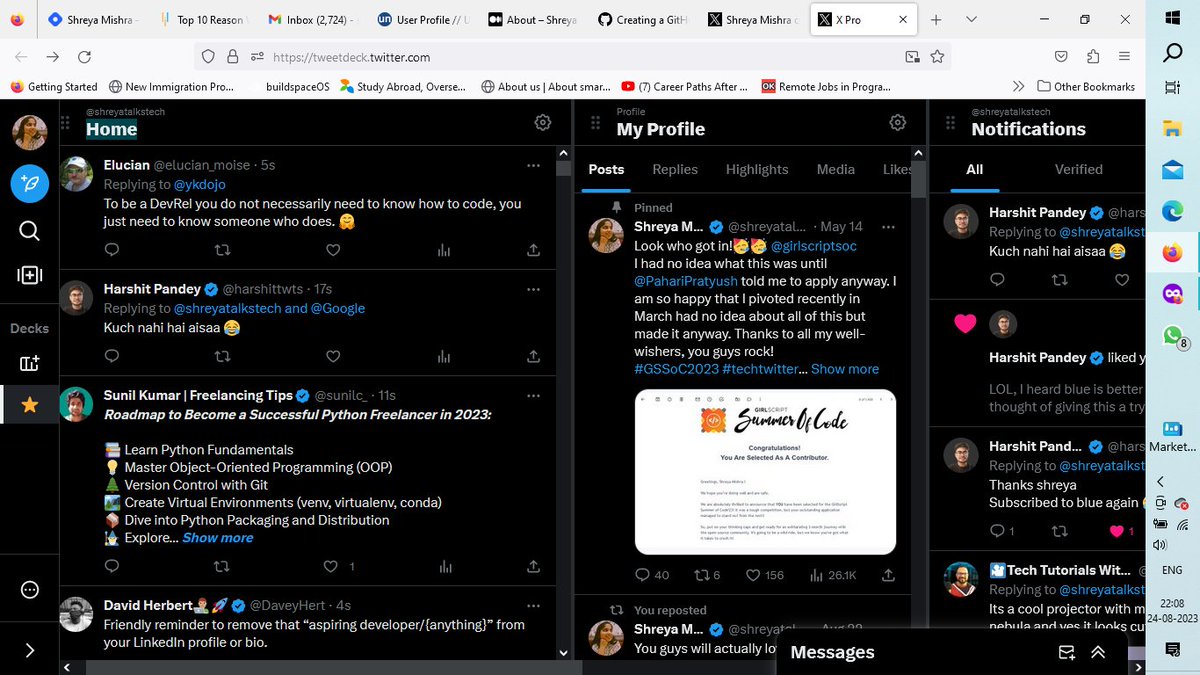This screenshot has width=1200, height=675.
Task: Like Elucian's DevRel post
Action: click(x=333, y=250)
